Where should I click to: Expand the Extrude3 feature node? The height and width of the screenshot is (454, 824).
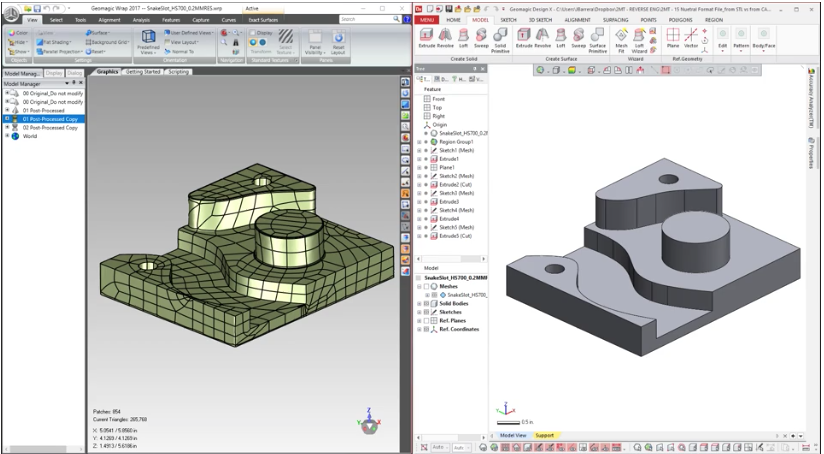(419, 202)
